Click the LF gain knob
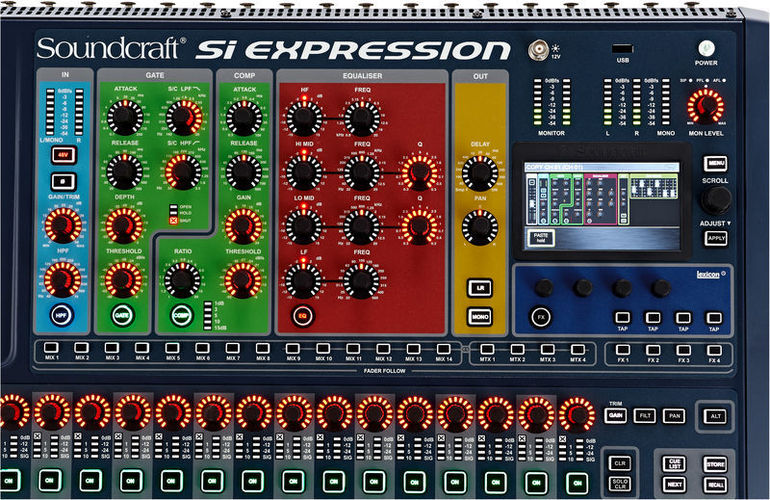This screenshot has width=770, height=500. 303,280
